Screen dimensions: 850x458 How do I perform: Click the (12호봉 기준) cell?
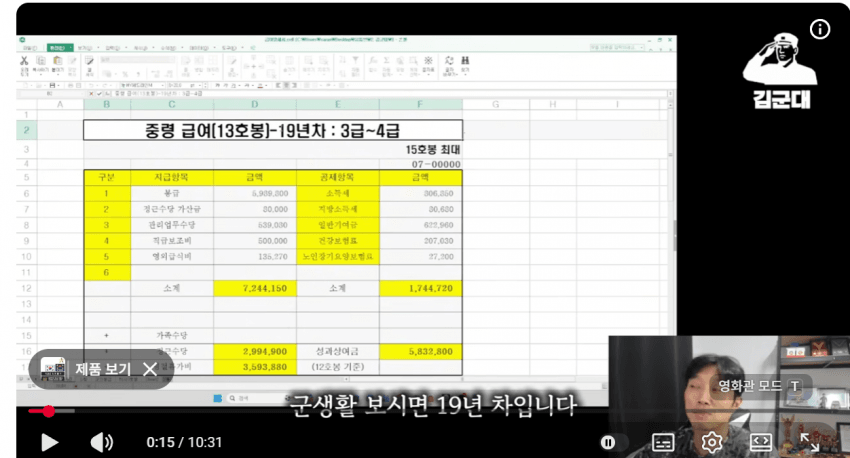[x=337, y=367]
